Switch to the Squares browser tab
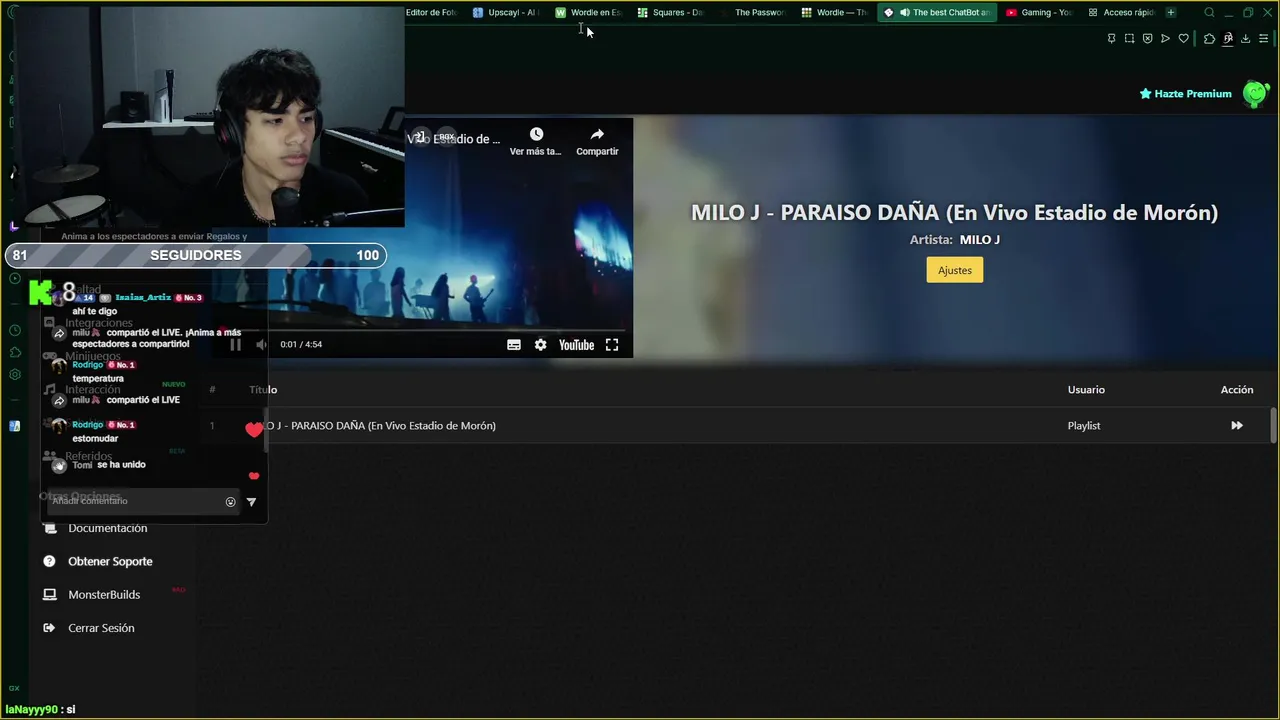Viewport: 1280px width, 720px height. point(671,13)
